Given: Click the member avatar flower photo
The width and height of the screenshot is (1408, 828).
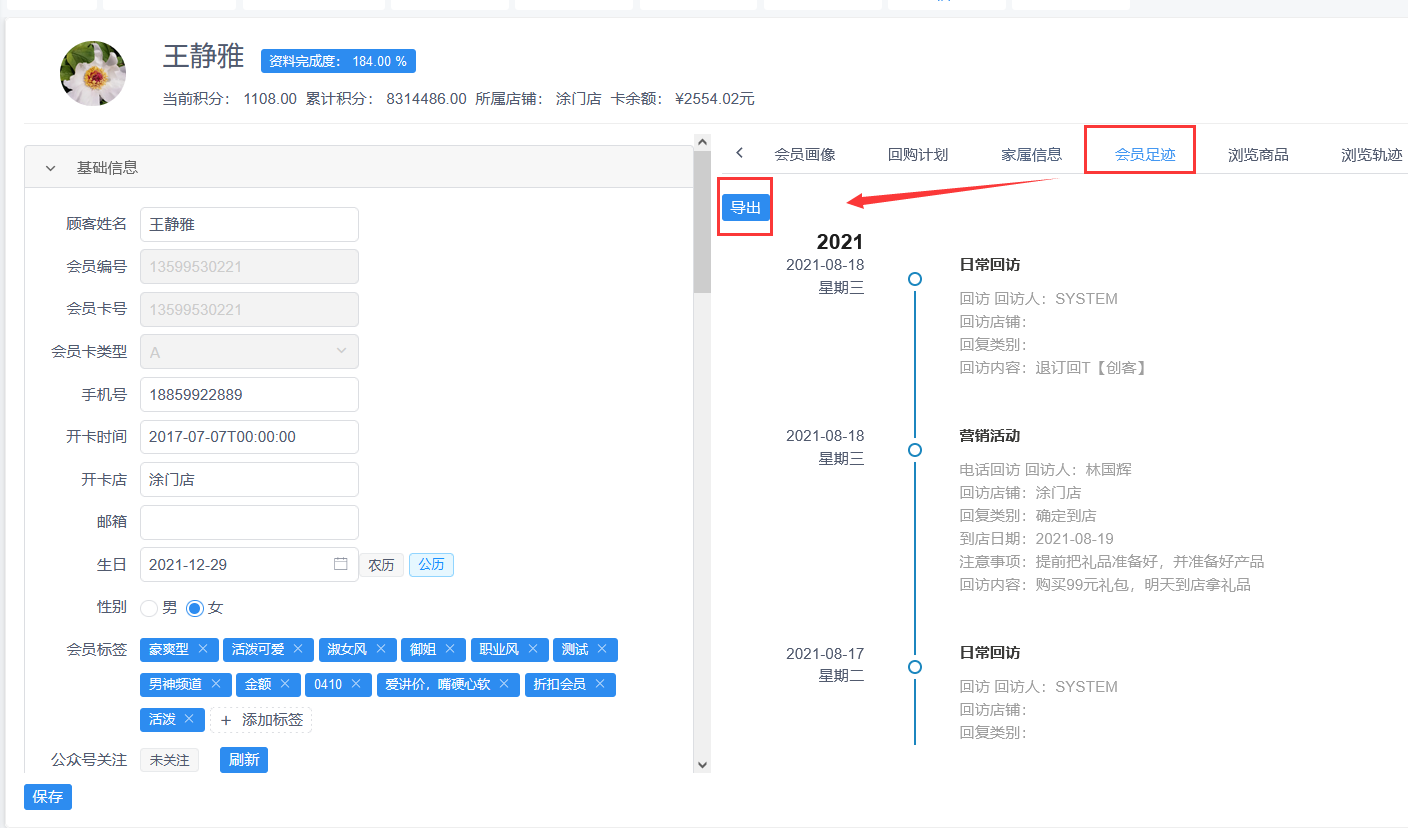Looking at the screenshot, I should point(93,73).
